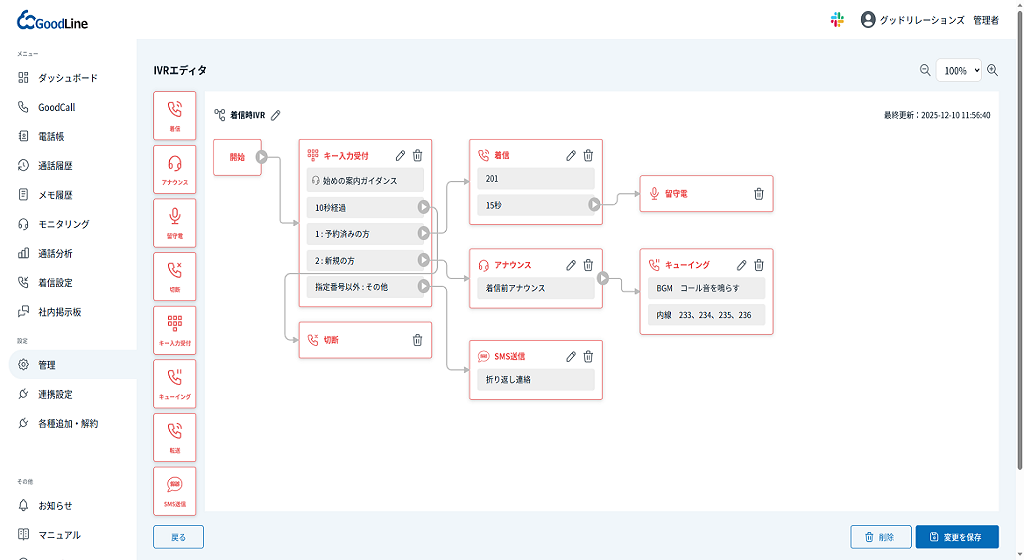
Task: Select the キー入力受付 keypad tool in palette
Action: [175, 330]
